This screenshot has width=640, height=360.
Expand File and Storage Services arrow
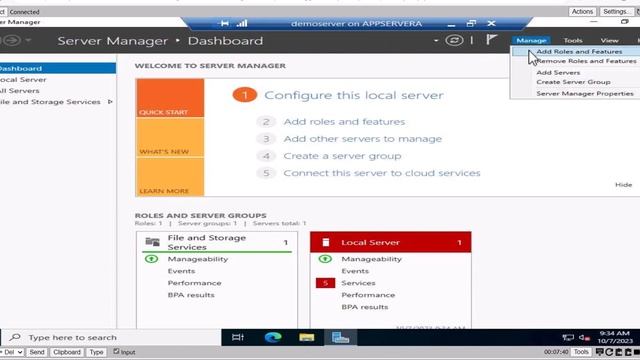pyautogui.click(x=110, y=102)
